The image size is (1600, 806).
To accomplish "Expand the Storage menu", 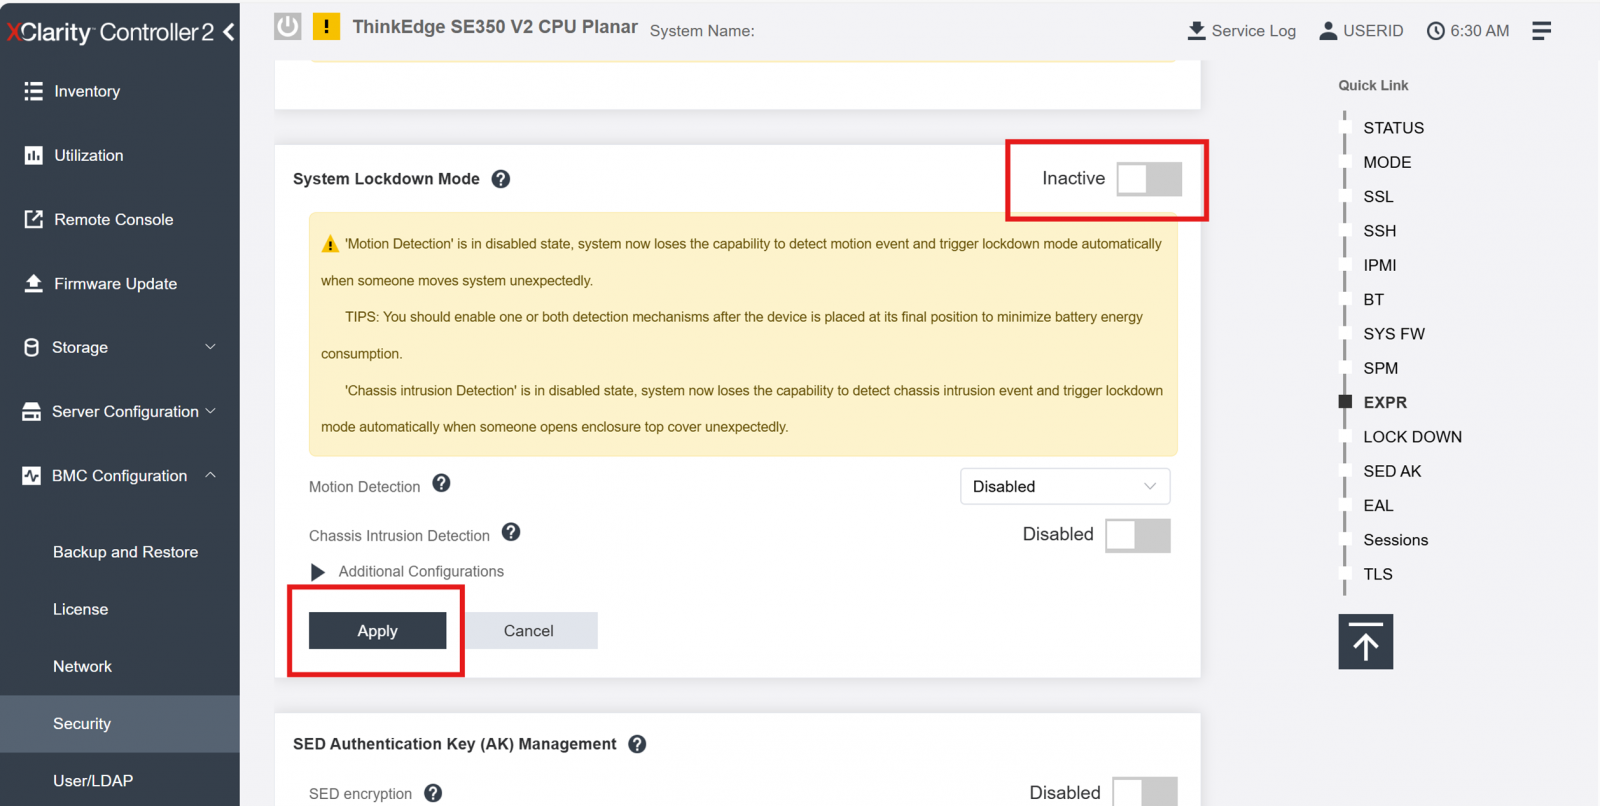I will pos(120,347).
